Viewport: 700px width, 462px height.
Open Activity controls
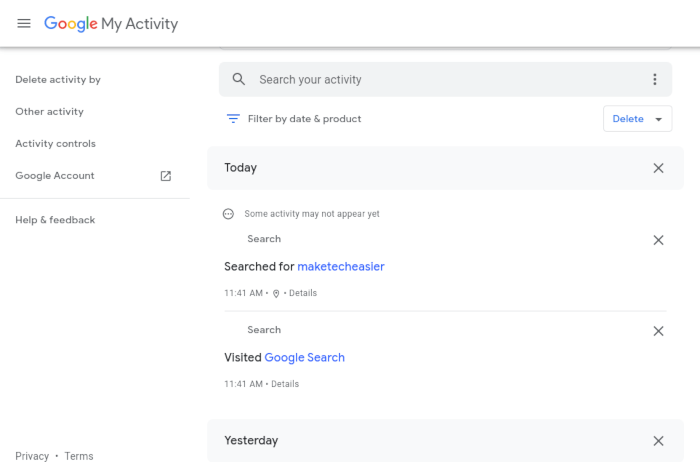pyautogui.click(x=55, y=144)
